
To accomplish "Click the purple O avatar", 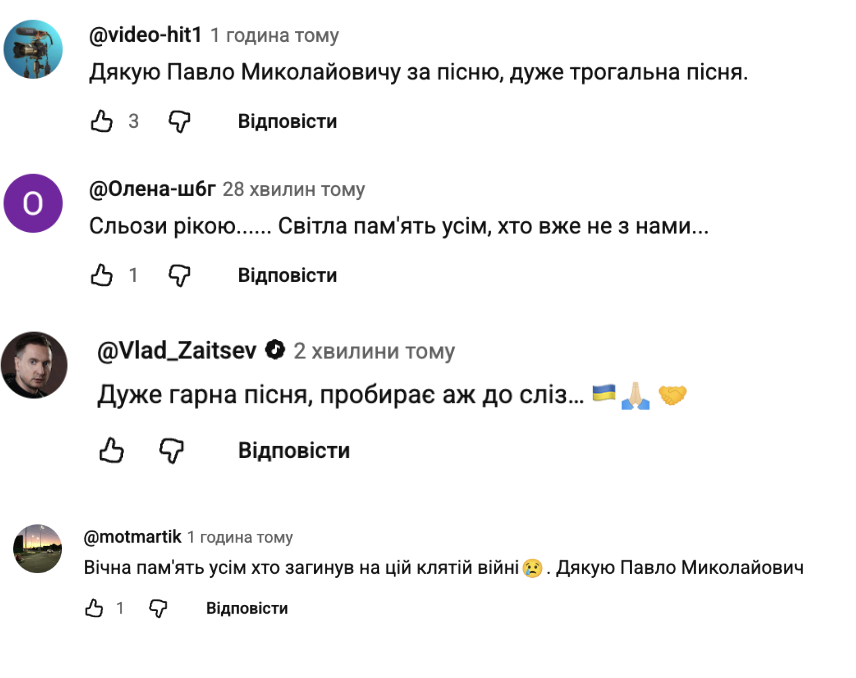I will click(x=34, y=203).
